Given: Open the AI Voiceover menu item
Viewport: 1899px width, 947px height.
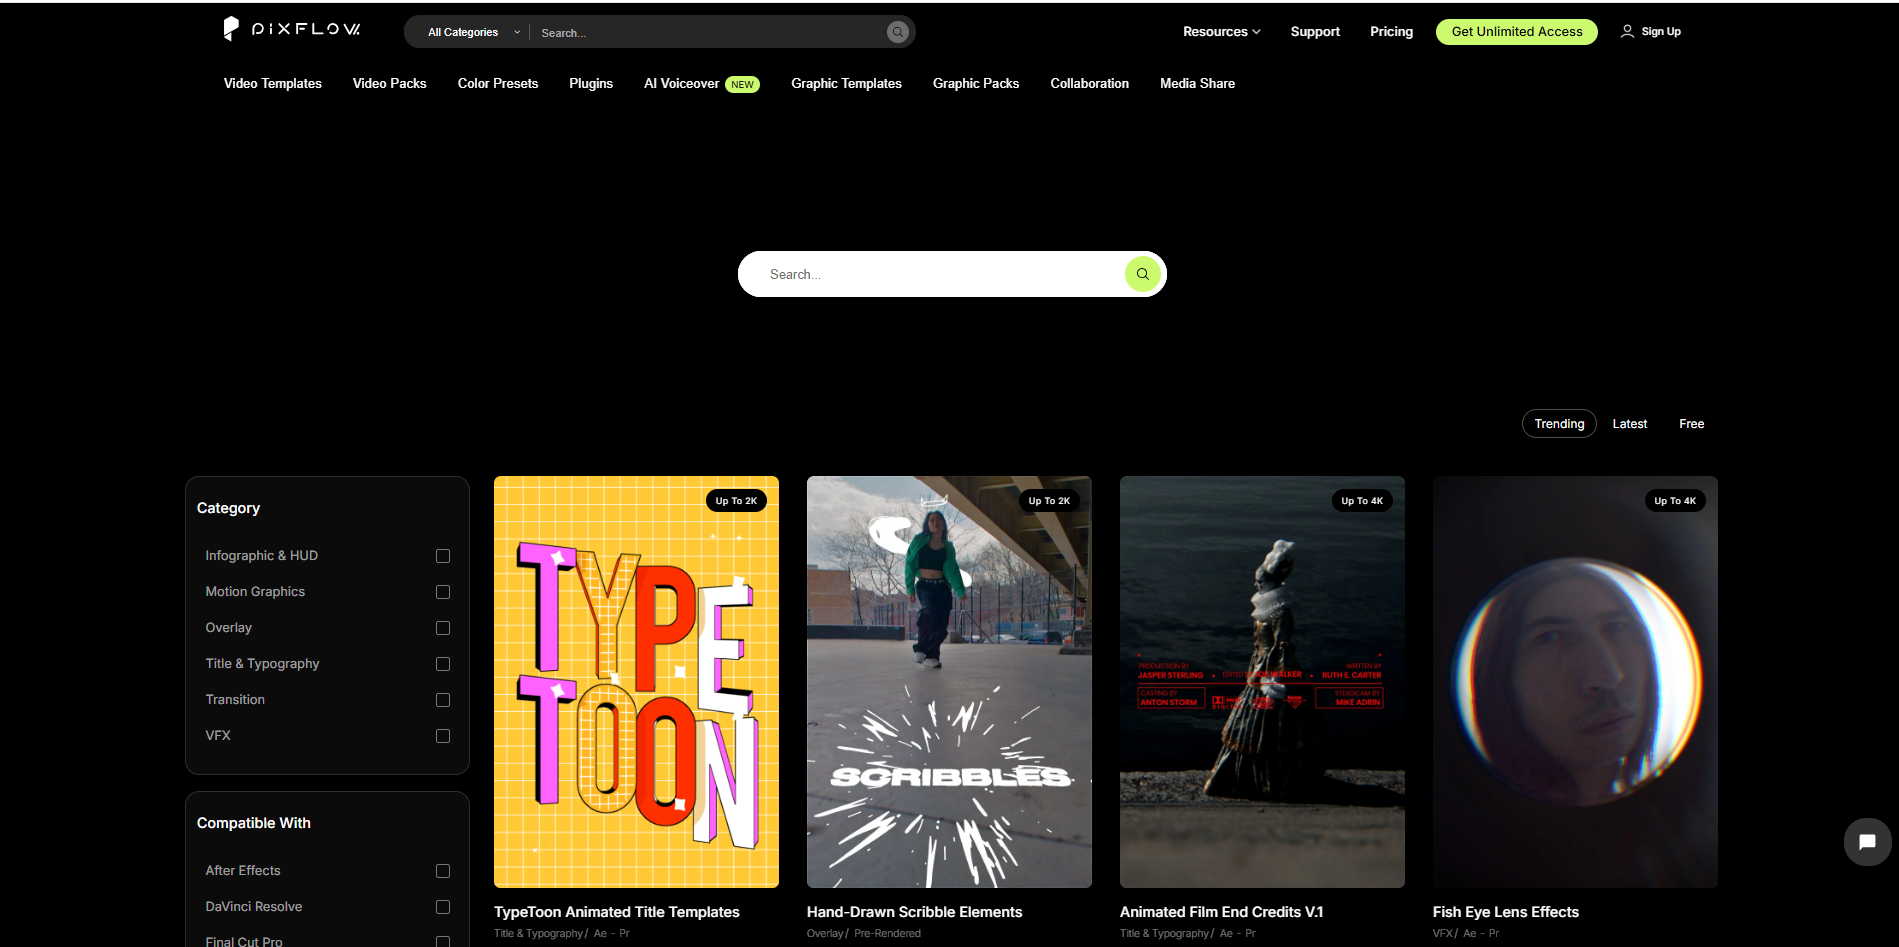Looking at the screenshot, I should coord(681,84).
